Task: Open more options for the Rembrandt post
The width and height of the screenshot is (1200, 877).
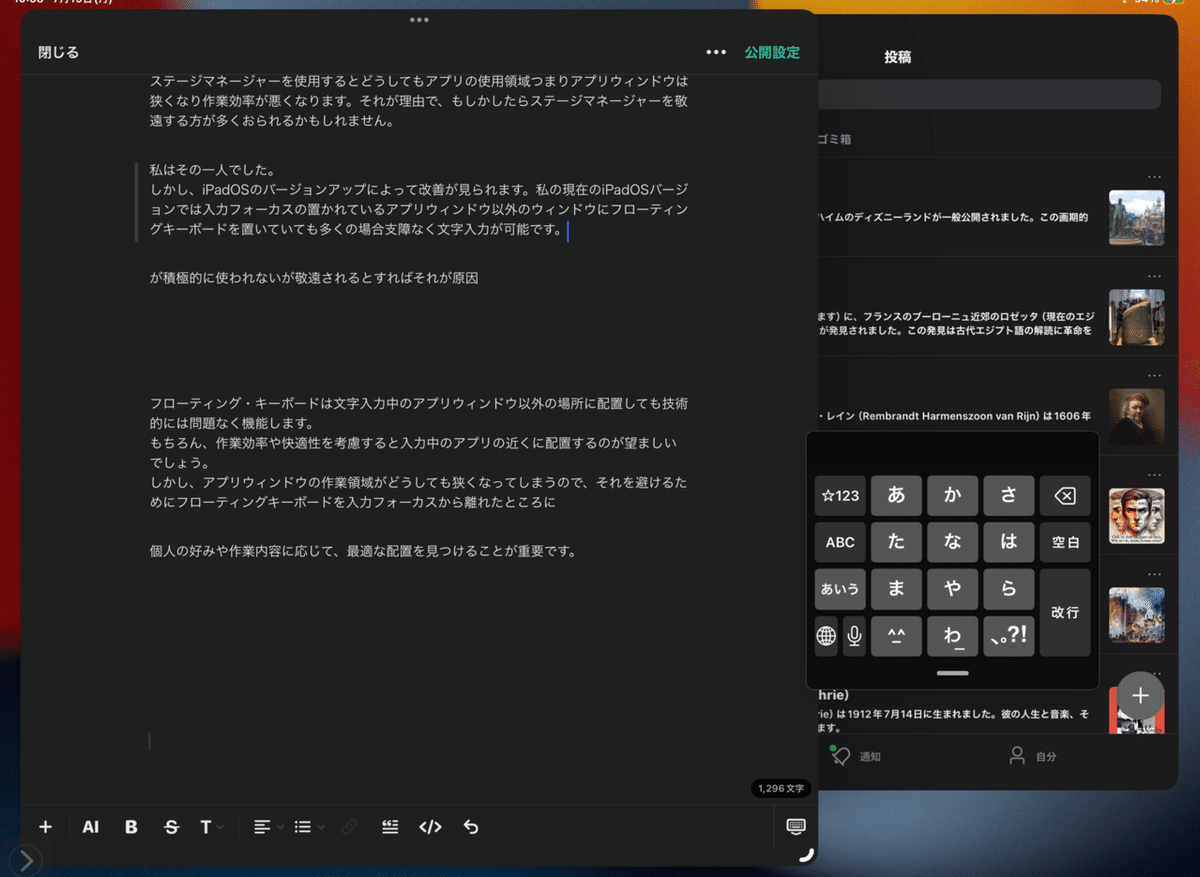Action: (x=1155, y=375)
